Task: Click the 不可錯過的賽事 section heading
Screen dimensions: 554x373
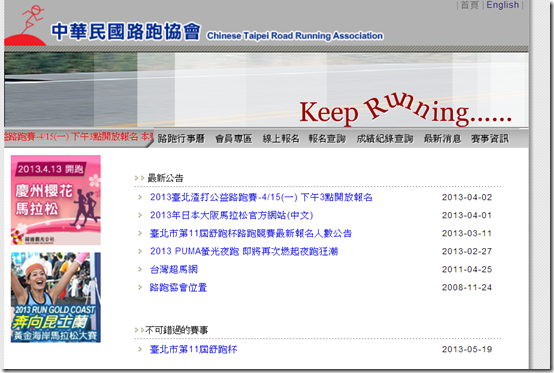Action: (x=176, y=330)
